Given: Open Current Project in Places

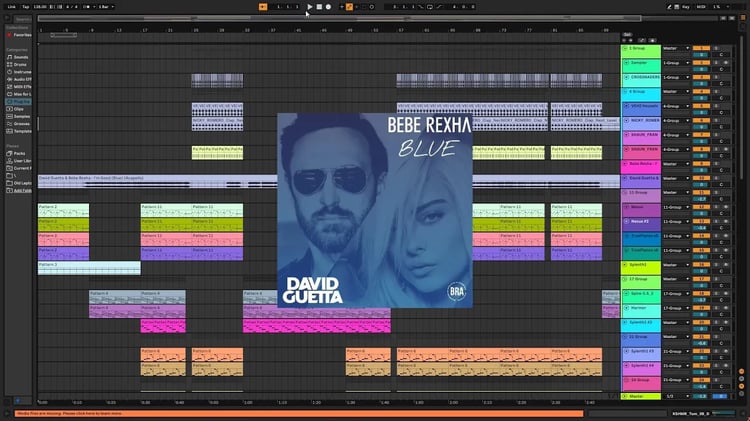Looking at the screenshot, I should pos(18,168).
